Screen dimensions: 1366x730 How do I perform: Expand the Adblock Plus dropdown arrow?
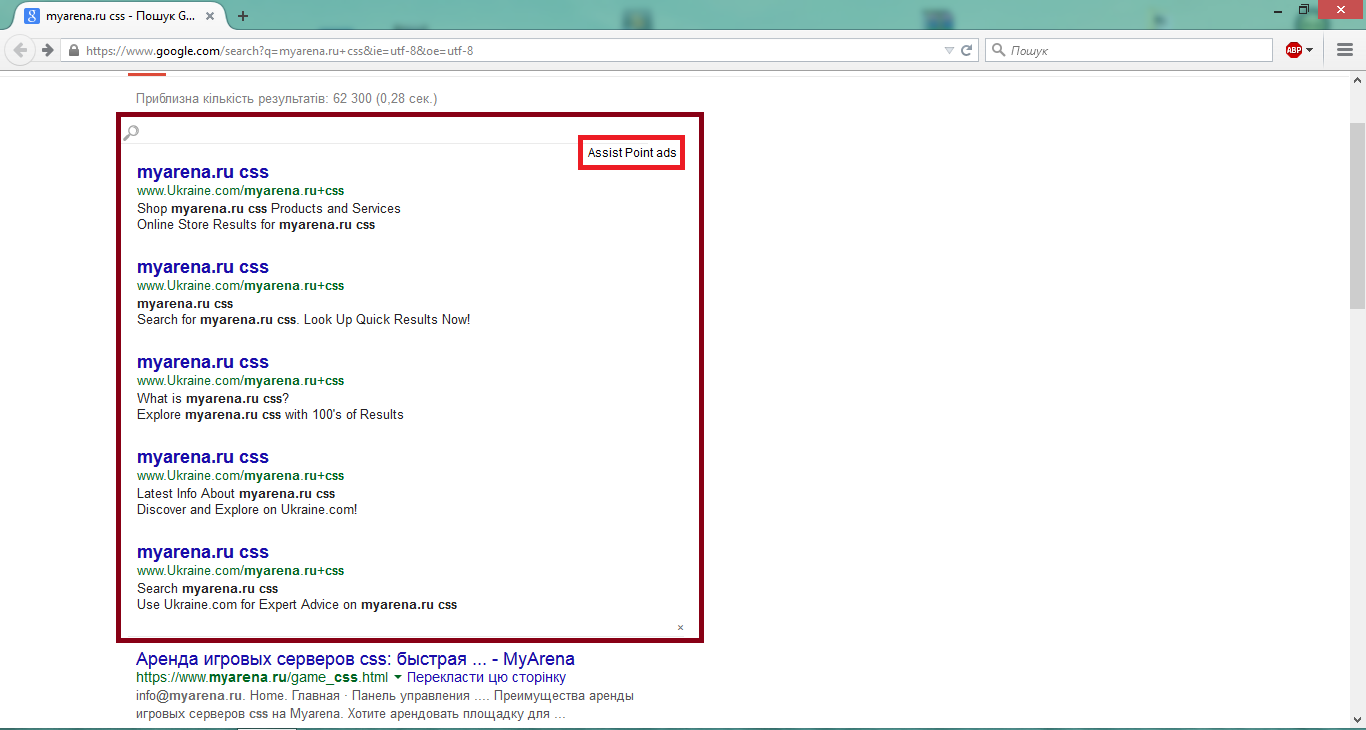point(1310,50)
